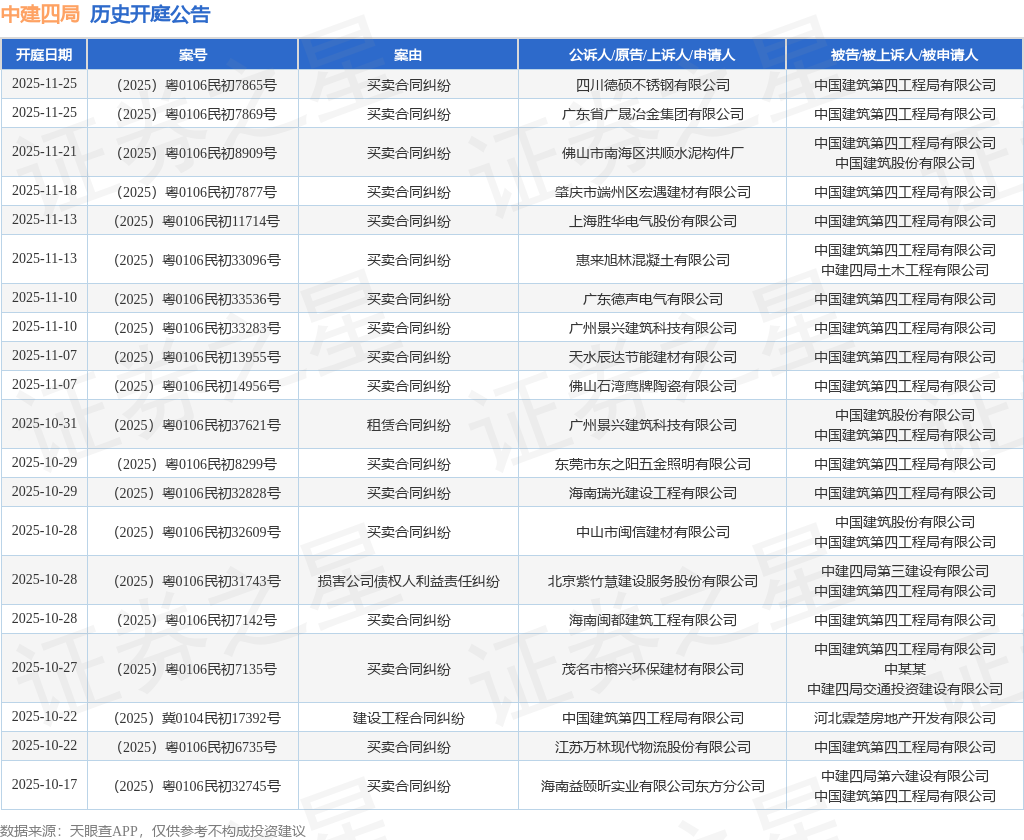
Task: Click plaintiff 海南益颐昕实业有限公司东方分公司
Action: [653, 786]
